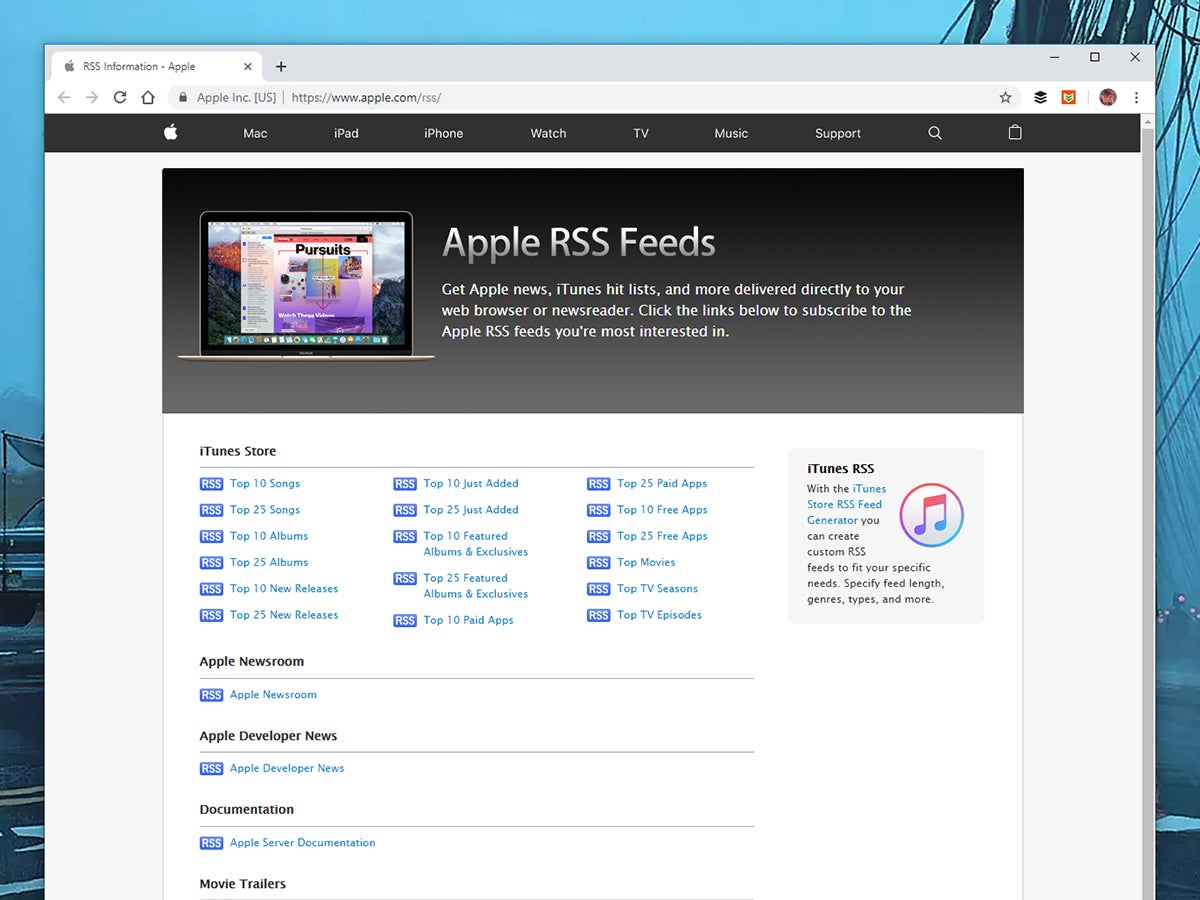
Task: Open the search magnifier icon
Action: (935, 133)
